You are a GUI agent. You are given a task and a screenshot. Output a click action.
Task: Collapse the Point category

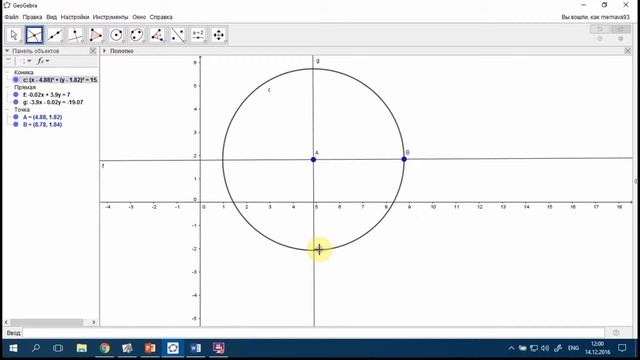coord(7,110)
